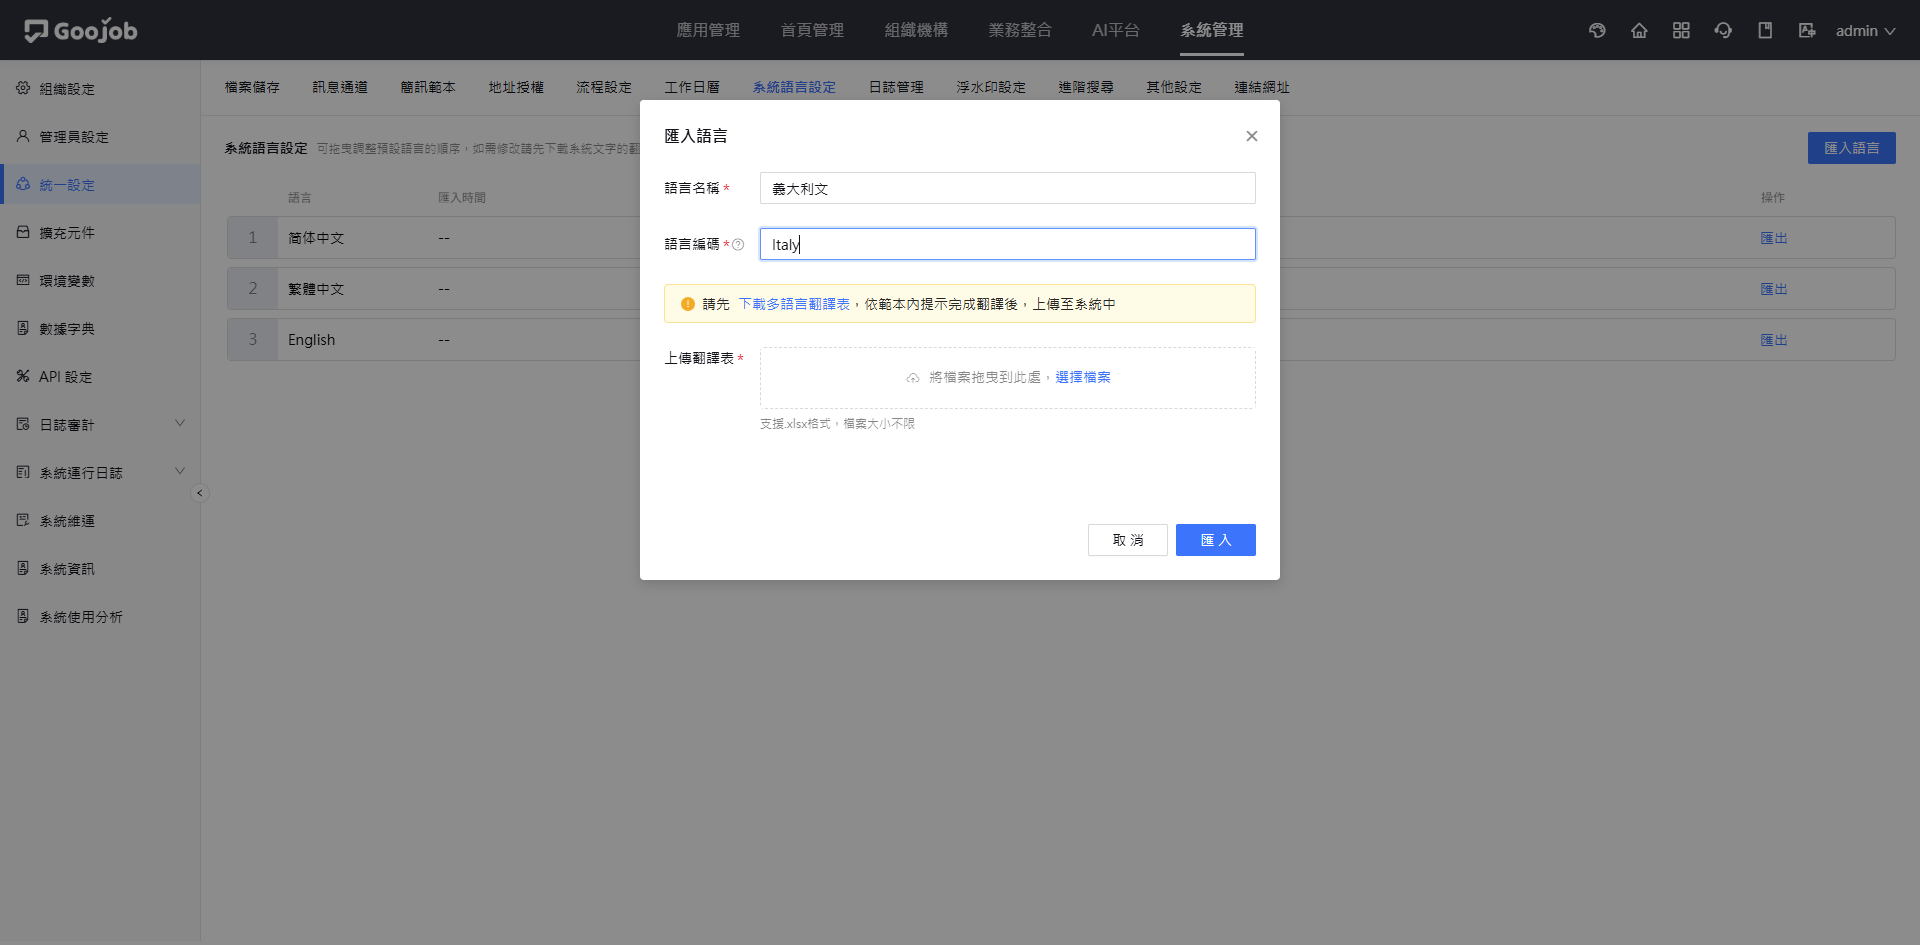Click the help question icon beside 語言編碼
Screen dimensions: 1920x945
pos(738,244)
